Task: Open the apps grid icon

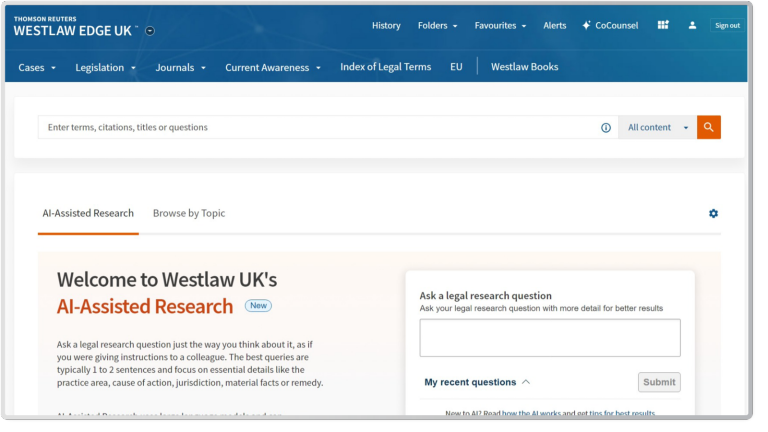Action: [663, 25]
